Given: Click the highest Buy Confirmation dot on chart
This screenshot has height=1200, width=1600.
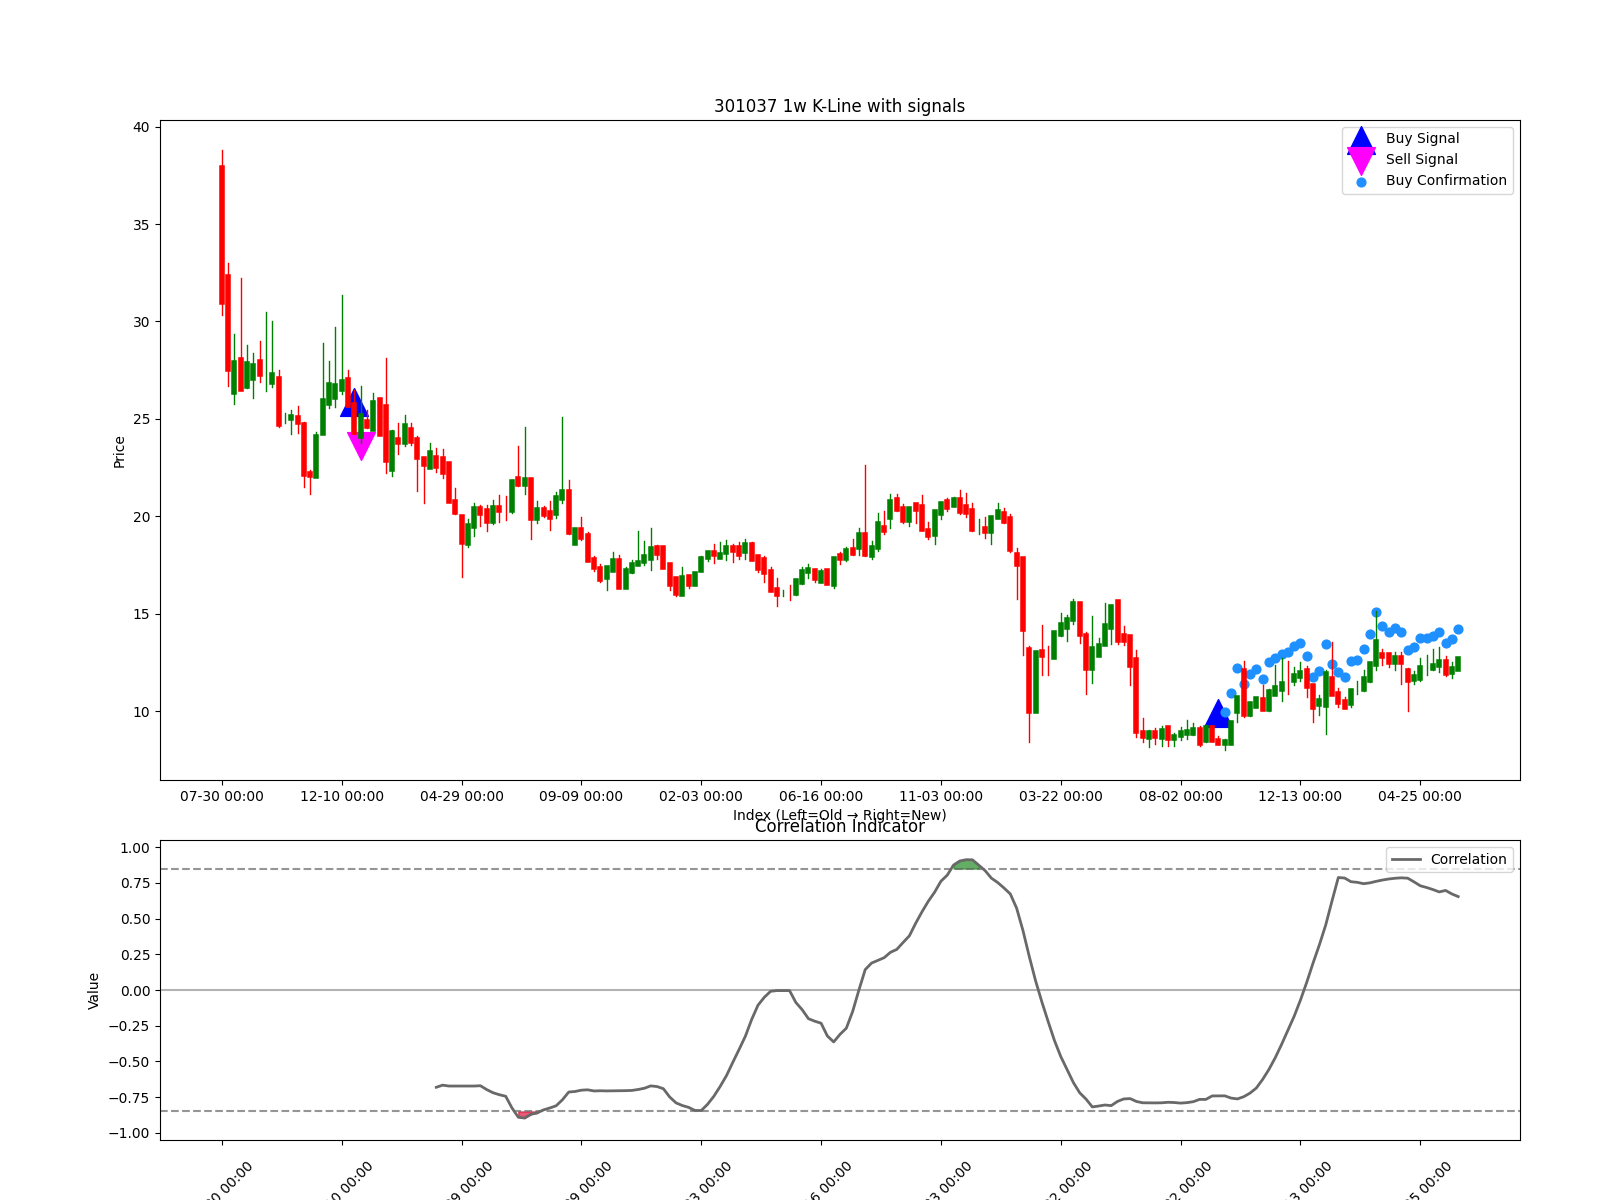Looking at the screenshot, I should pos(1376,612).
